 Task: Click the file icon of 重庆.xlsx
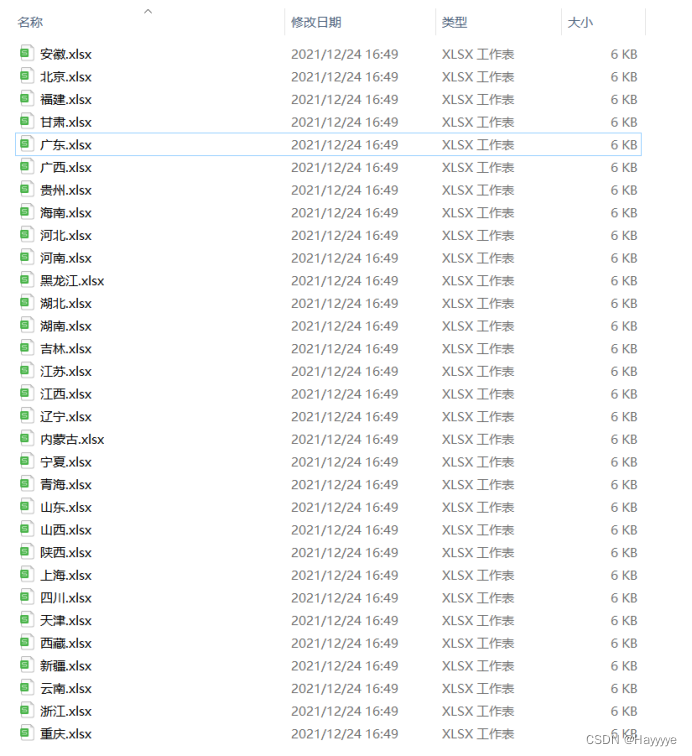[27, 733]
